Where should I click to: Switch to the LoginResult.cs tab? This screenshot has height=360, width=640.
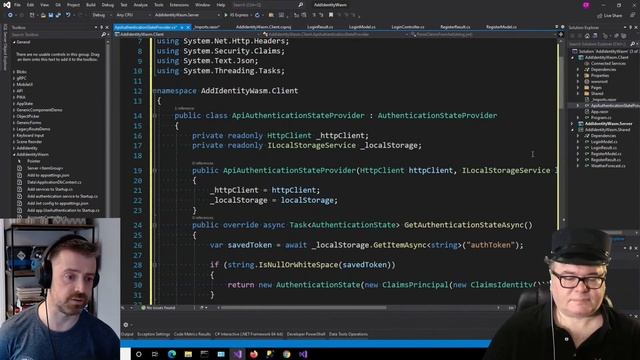[320, 27]
